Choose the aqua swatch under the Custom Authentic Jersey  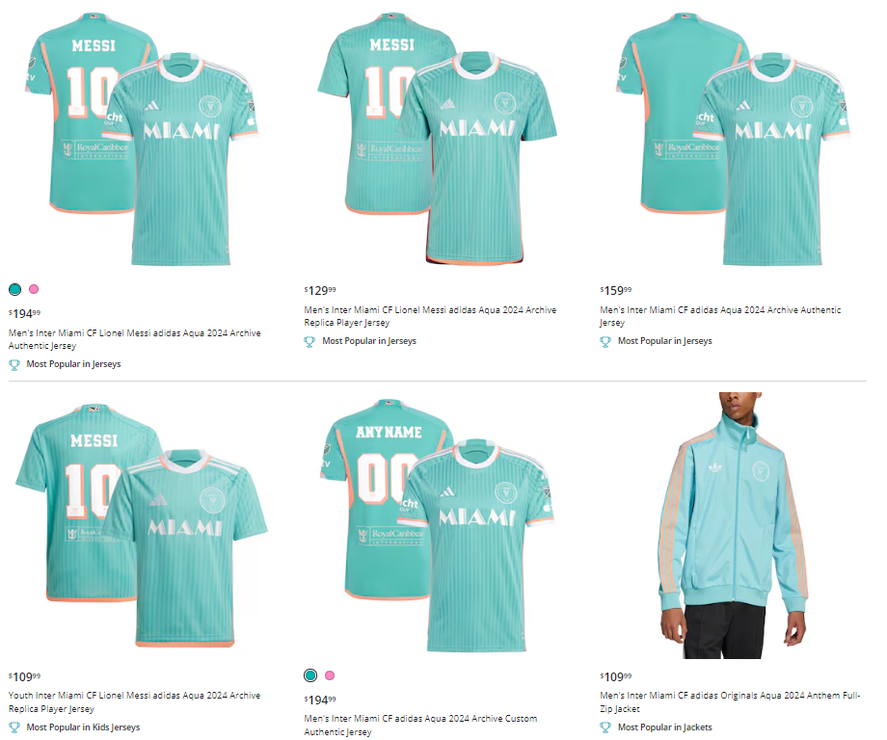311,676
